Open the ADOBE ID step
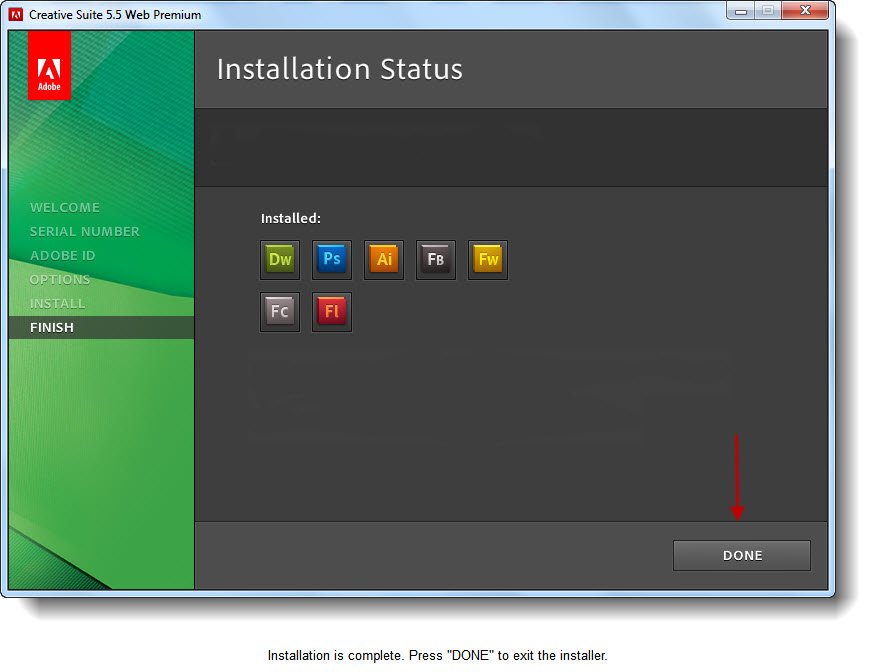876x672 pixels. (x=63, y=256)
